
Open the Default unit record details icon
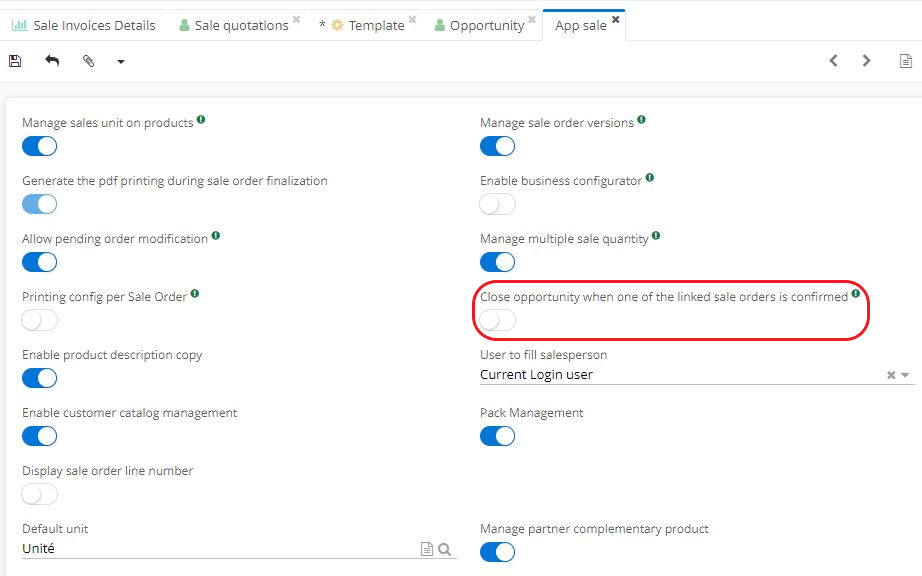(427, 549)
